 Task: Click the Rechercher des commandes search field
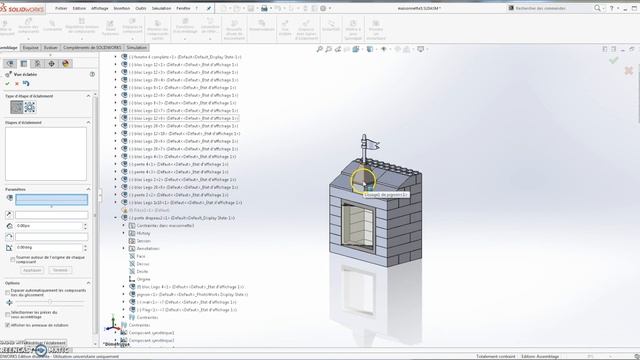click(551, 8)
